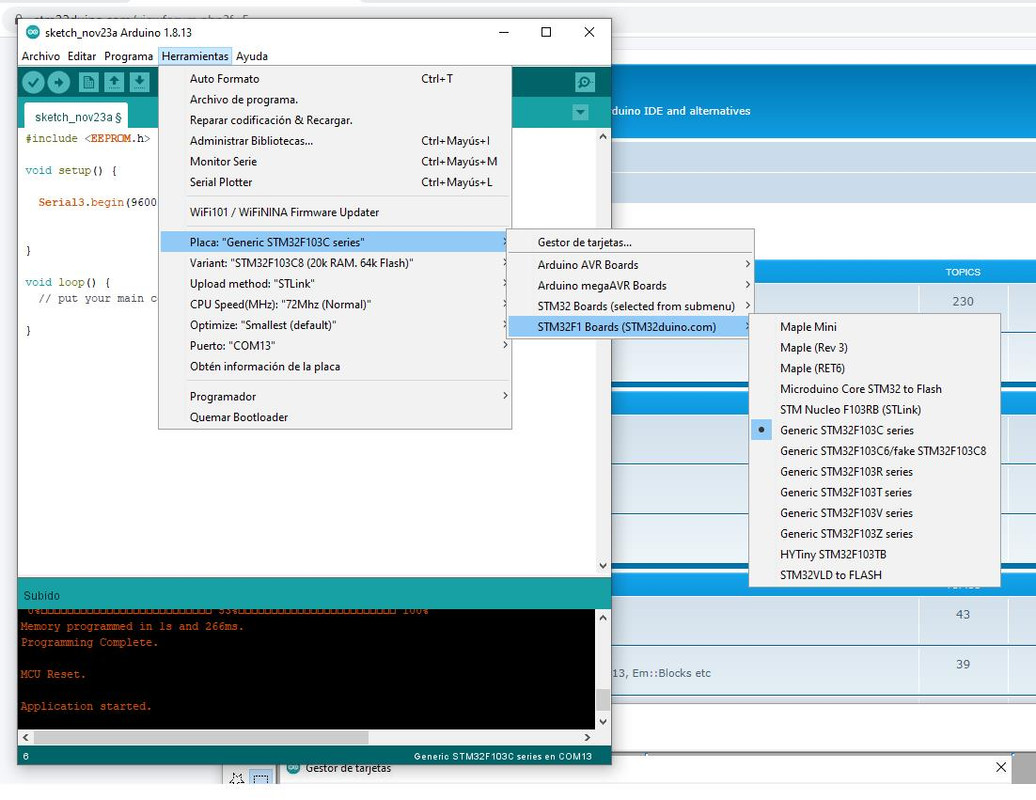Choose Reparar codificación & Recargar
This screenshot has height=800, width=1036.
coord(335,120)
